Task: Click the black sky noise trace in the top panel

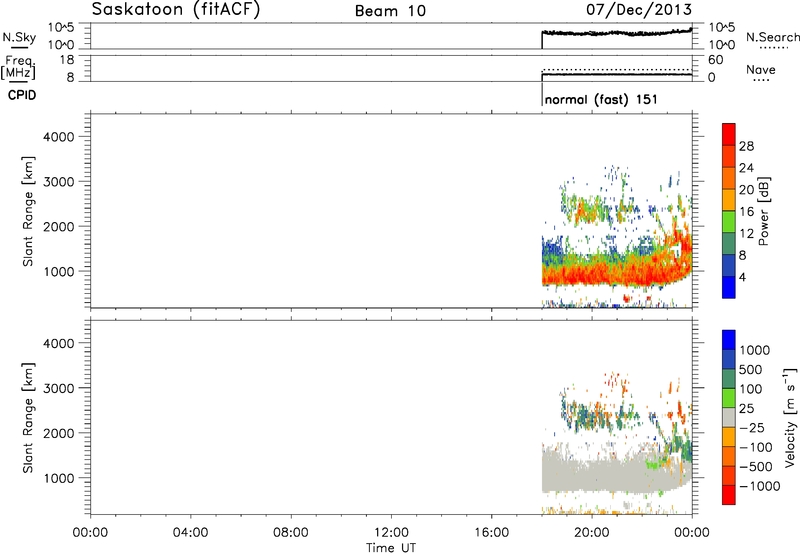Action: 617,33
